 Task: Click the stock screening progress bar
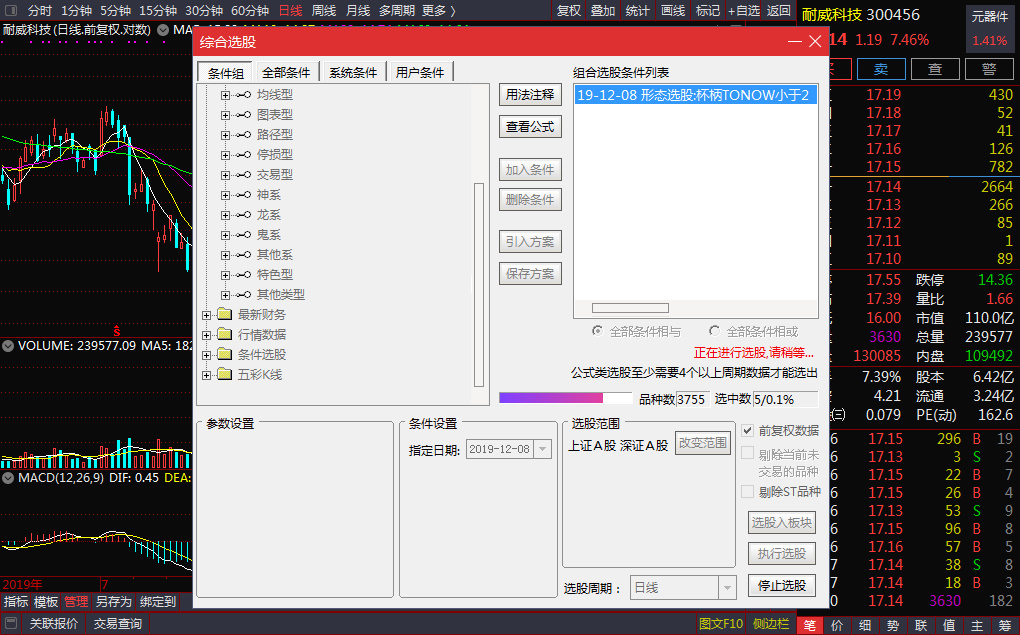coord(566,398)
